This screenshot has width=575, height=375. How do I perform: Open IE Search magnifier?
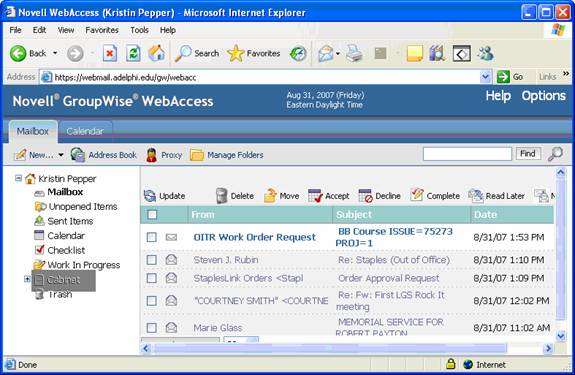(197, 54)
